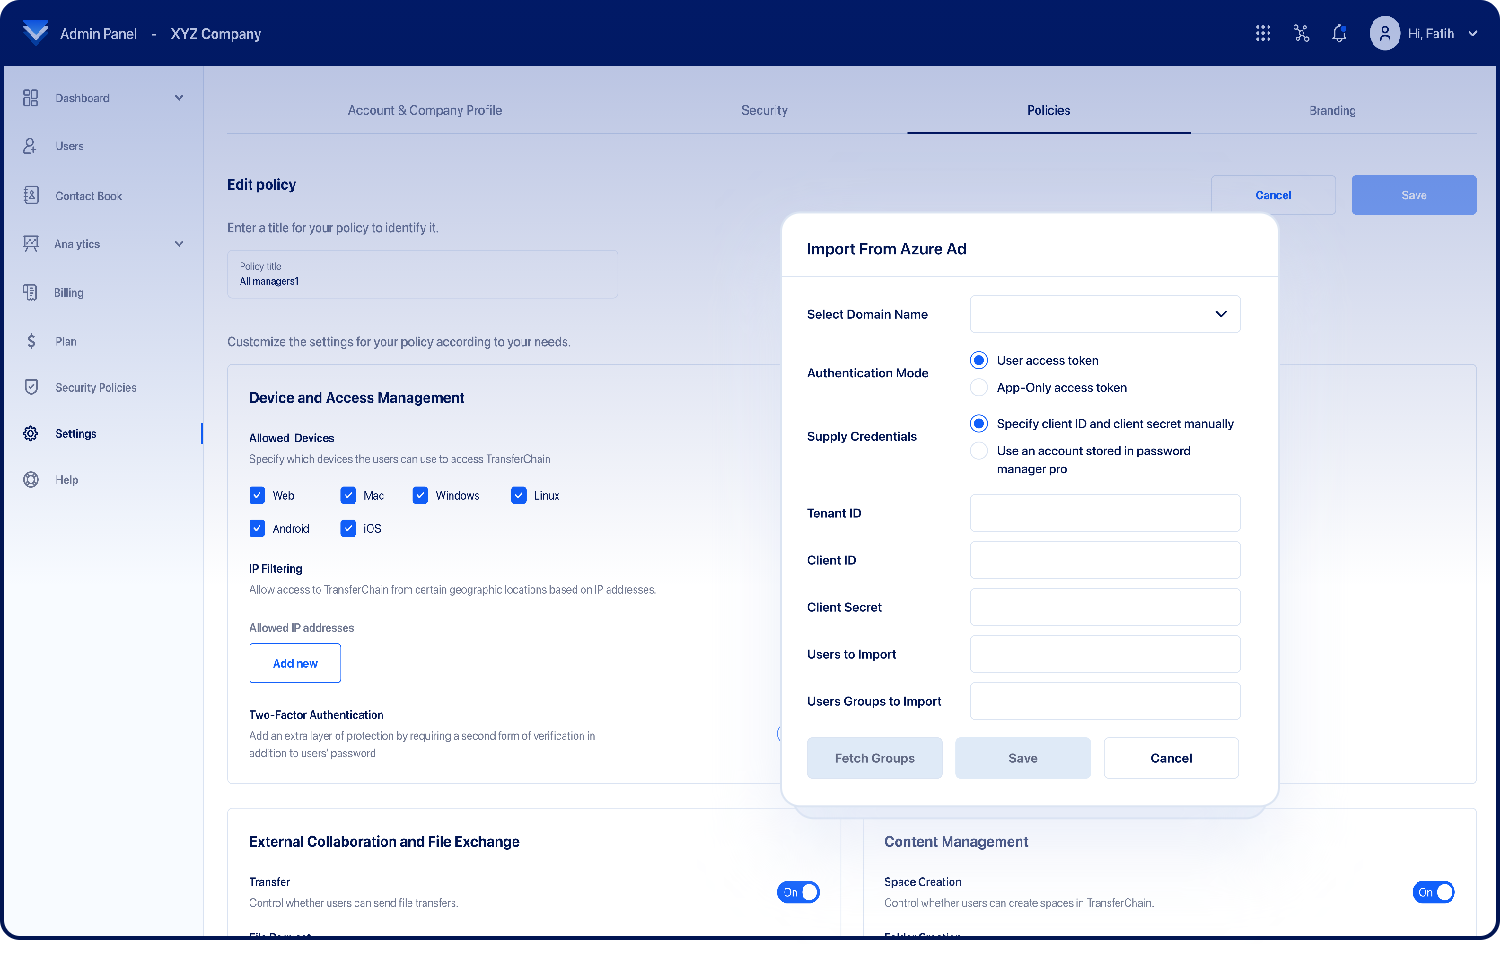Choose password manager pro account option
This screenshot has height=956, width=1500.
tap(979, 451)
